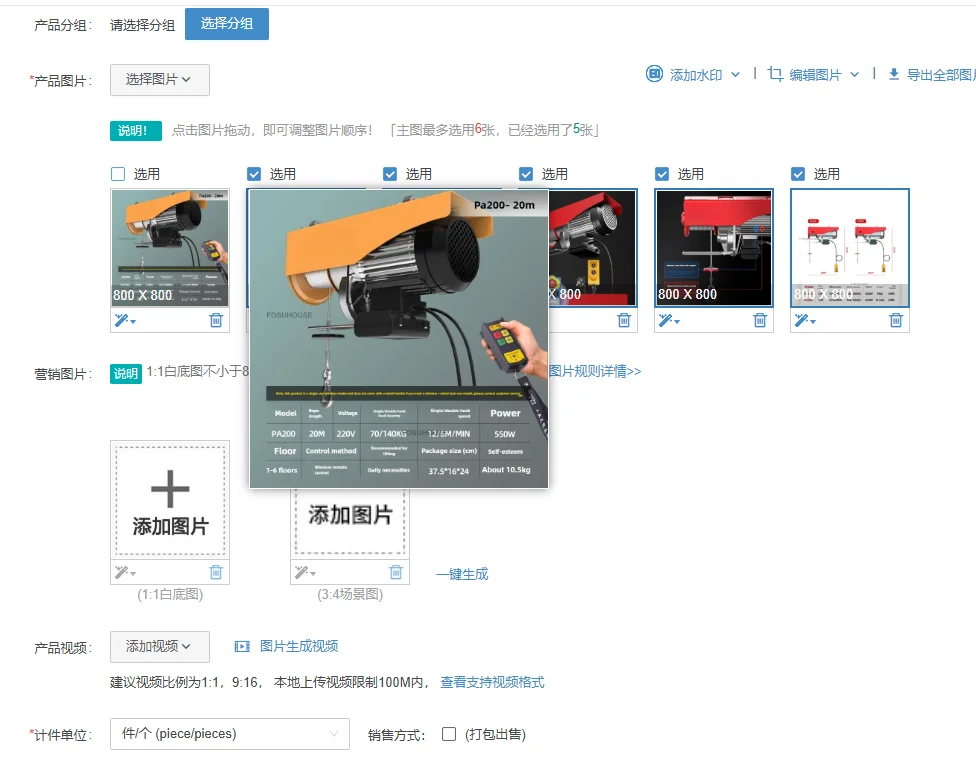Click the 说明 badge beside 营销图片

[x=126, y=373]
